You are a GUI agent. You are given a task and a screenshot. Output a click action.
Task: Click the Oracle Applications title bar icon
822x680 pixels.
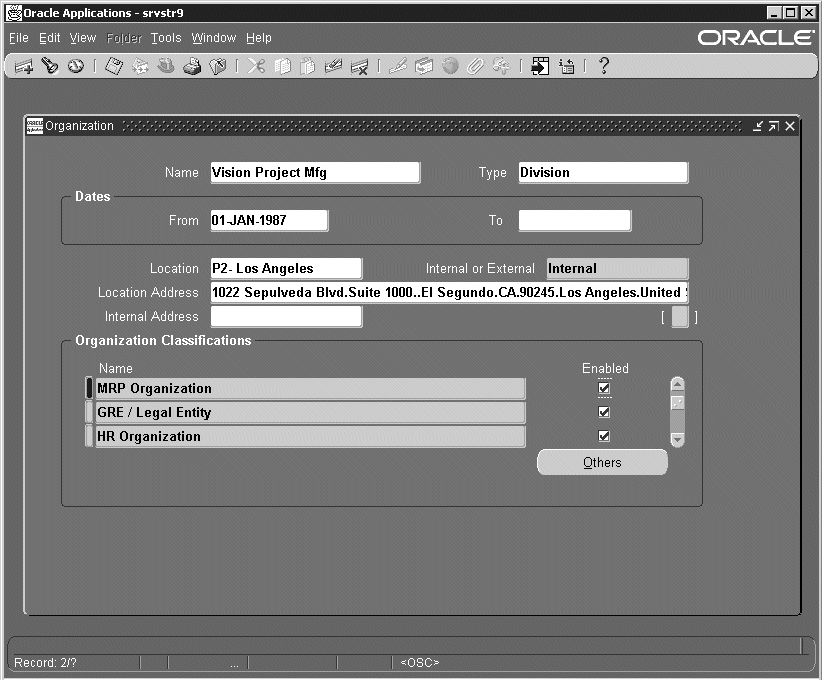click(14, 13)
